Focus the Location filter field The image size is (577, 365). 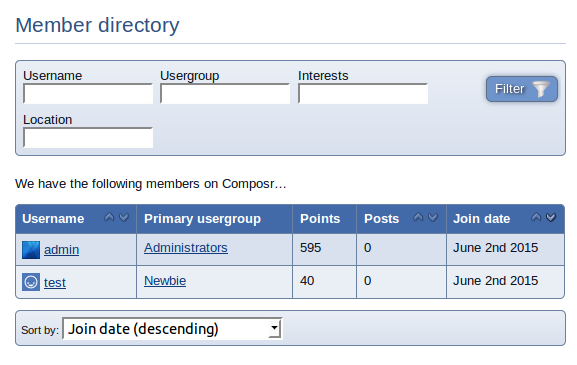(88, 138)
